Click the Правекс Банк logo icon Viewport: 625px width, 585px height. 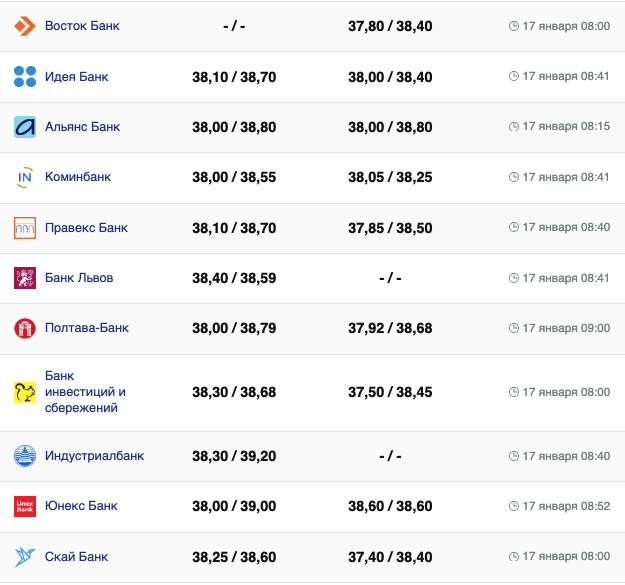pos(25,228)
